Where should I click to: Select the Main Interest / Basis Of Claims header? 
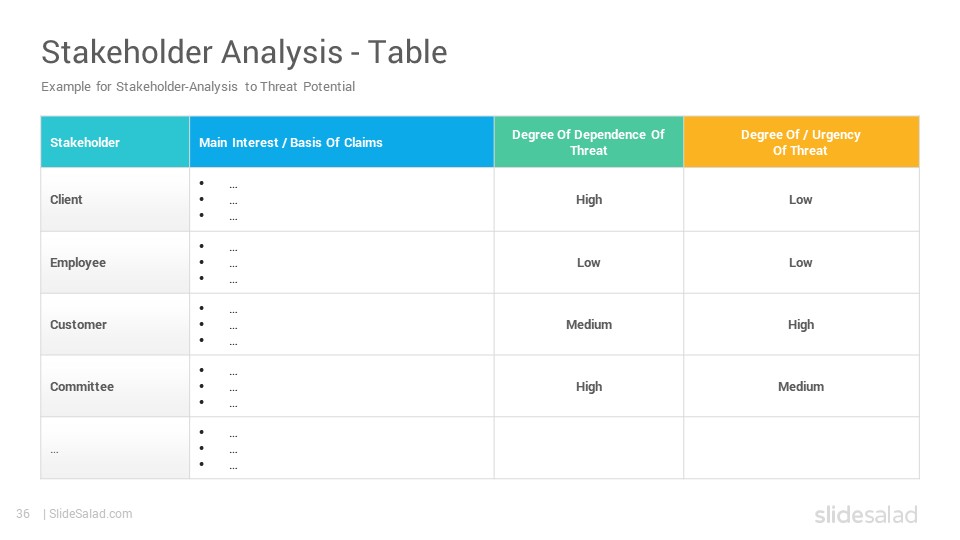pyautogui.click(x=342, y=142)
